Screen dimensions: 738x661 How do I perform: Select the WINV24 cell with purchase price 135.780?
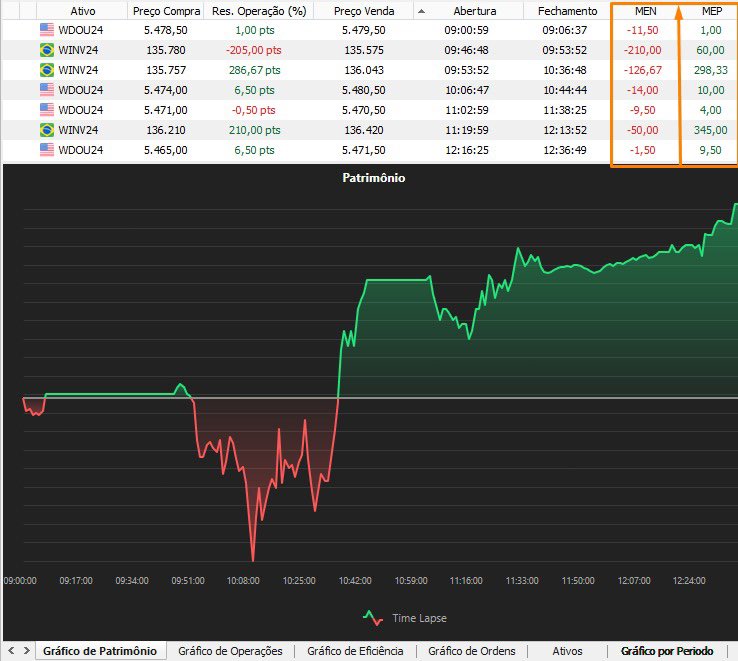pos(78,50)
